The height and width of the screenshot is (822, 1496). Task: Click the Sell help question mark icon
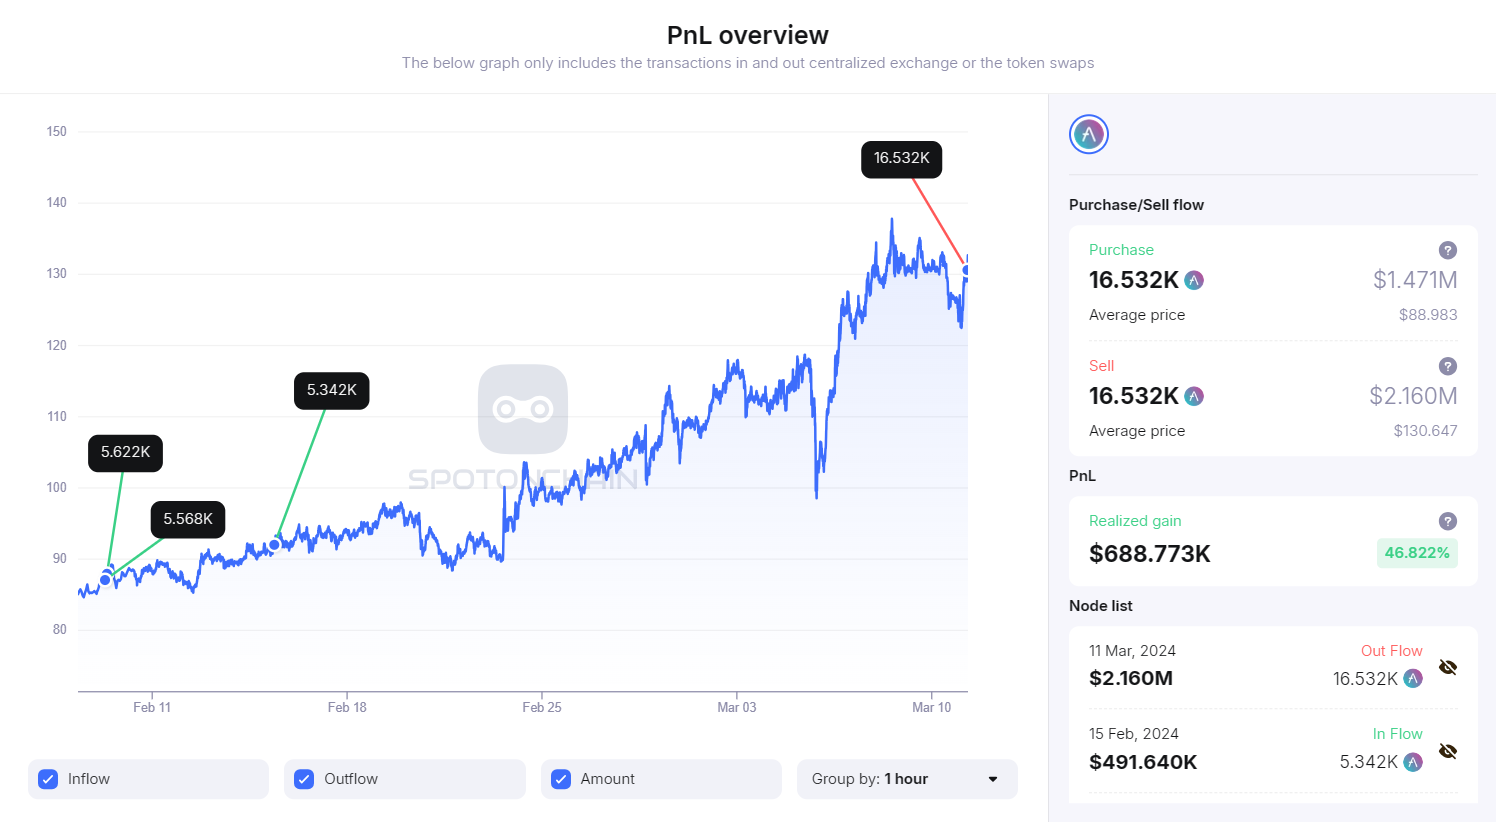pos(1447,366)
